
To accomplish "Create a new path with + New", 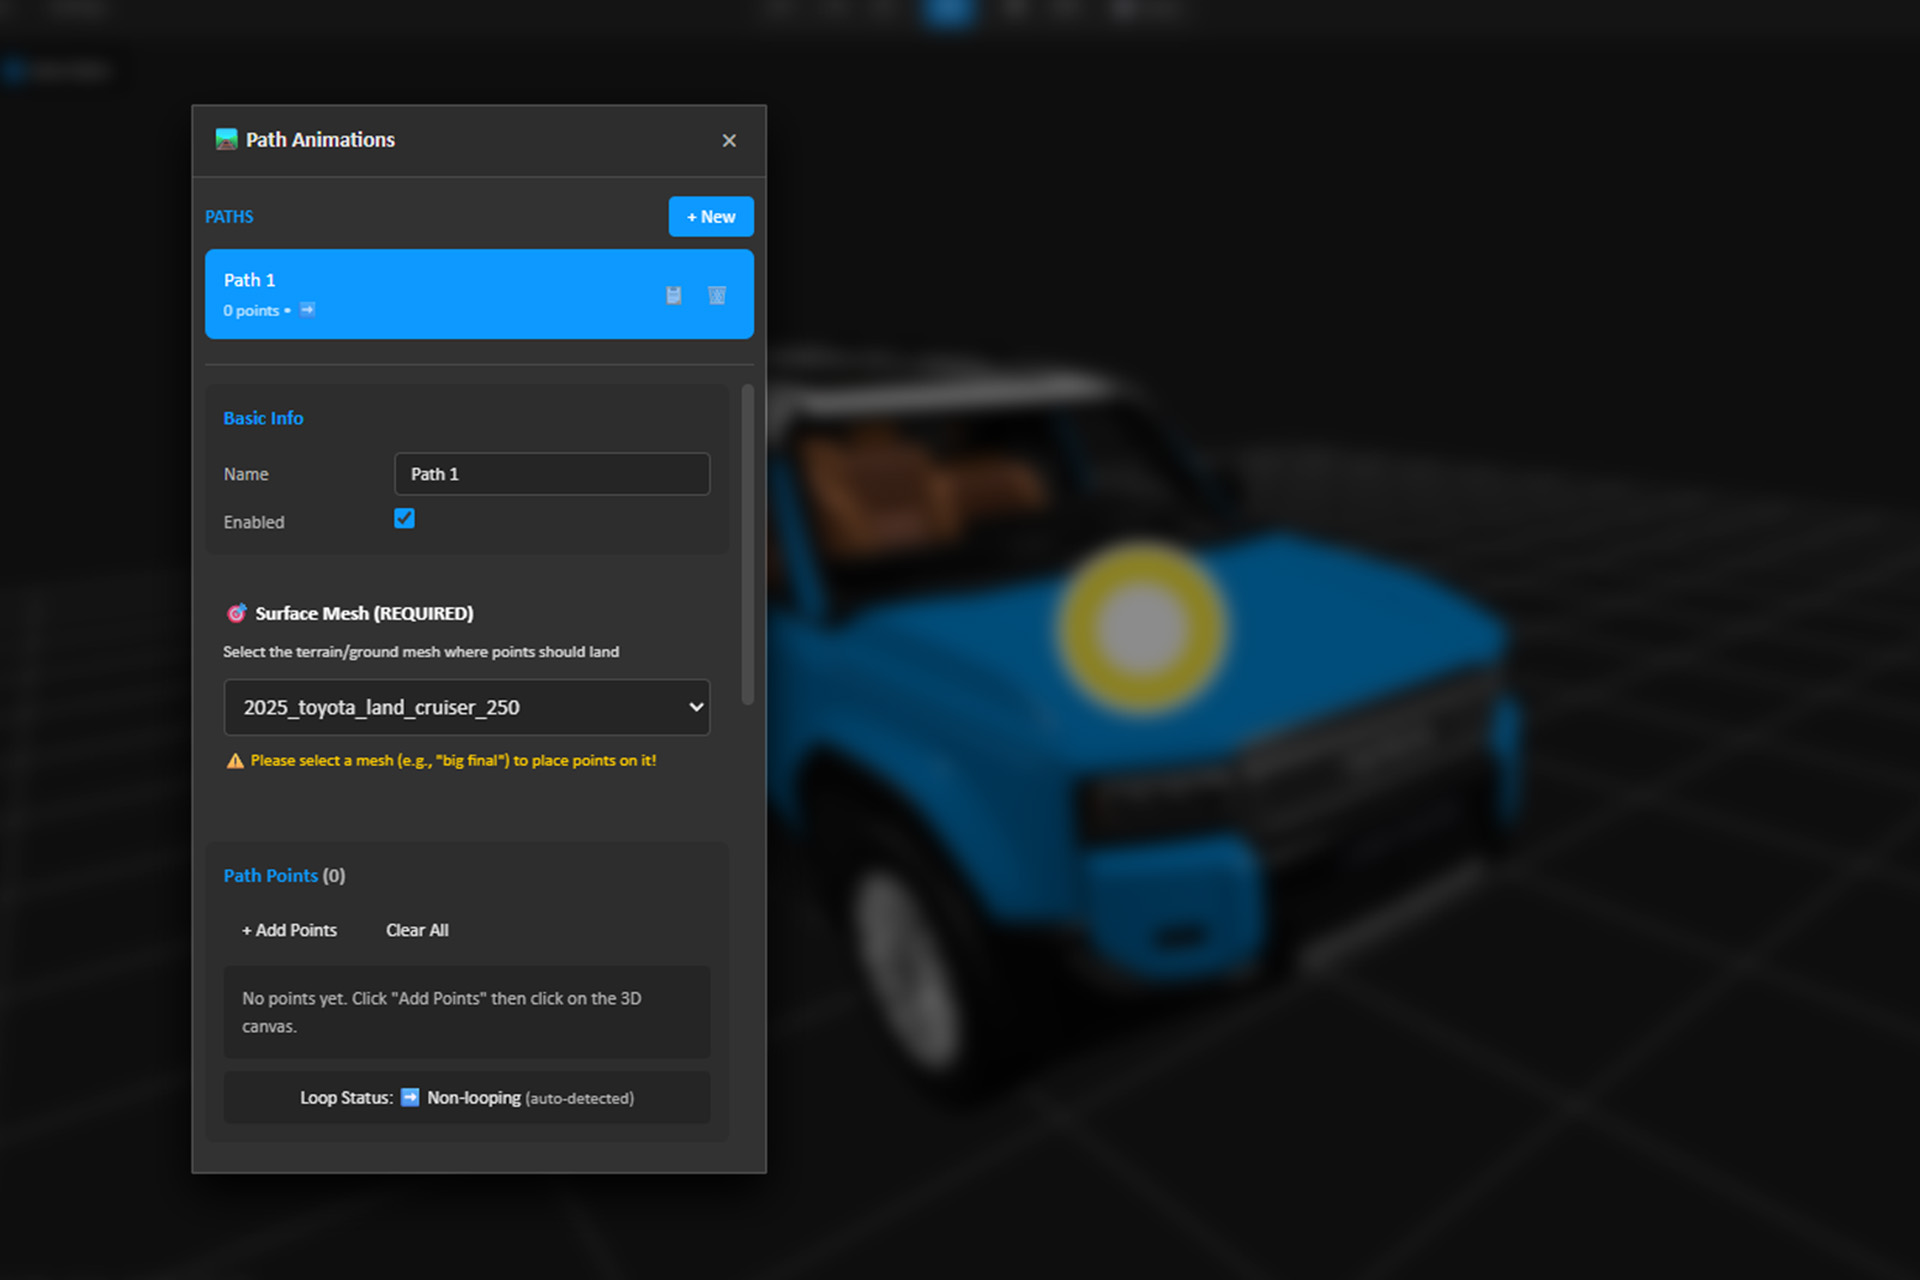I will coord(711,217).
